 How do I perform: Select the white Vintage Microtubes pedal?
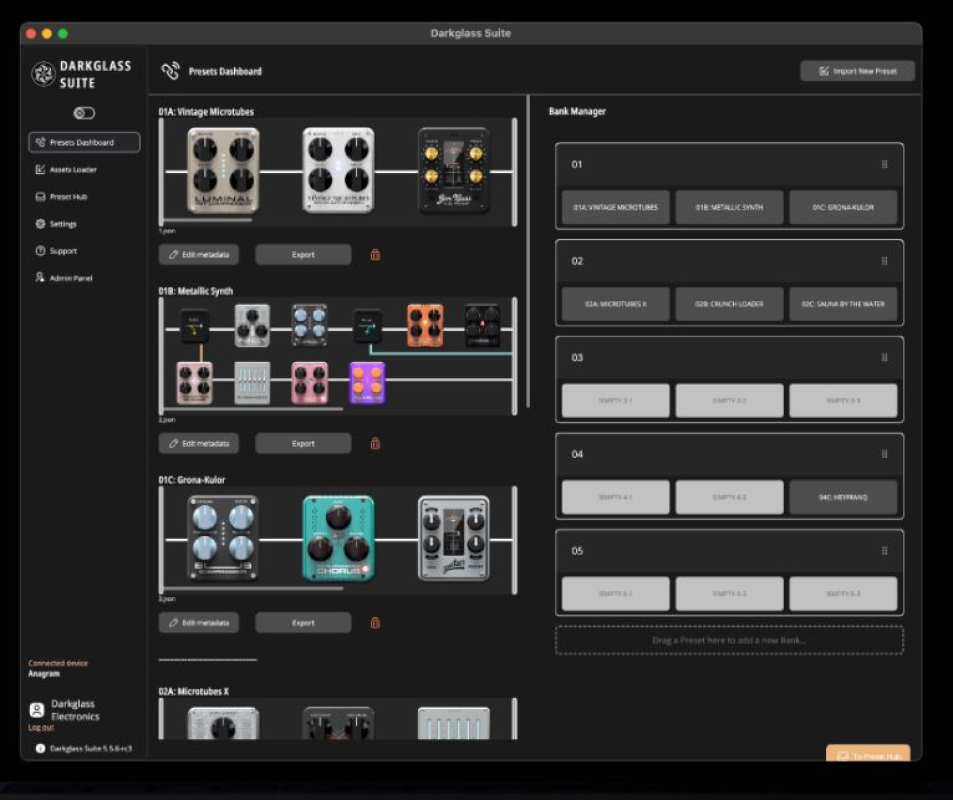pyautogui.click(x=339, y=171)
